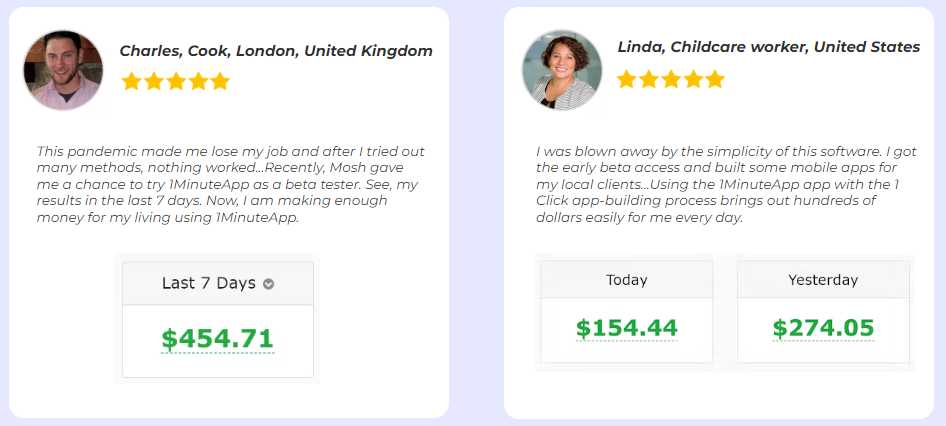Image resolution: width=946 pixels, height=426 pixels.
Task: Click the $274.05 earnings amount
Action: (823, 328)
